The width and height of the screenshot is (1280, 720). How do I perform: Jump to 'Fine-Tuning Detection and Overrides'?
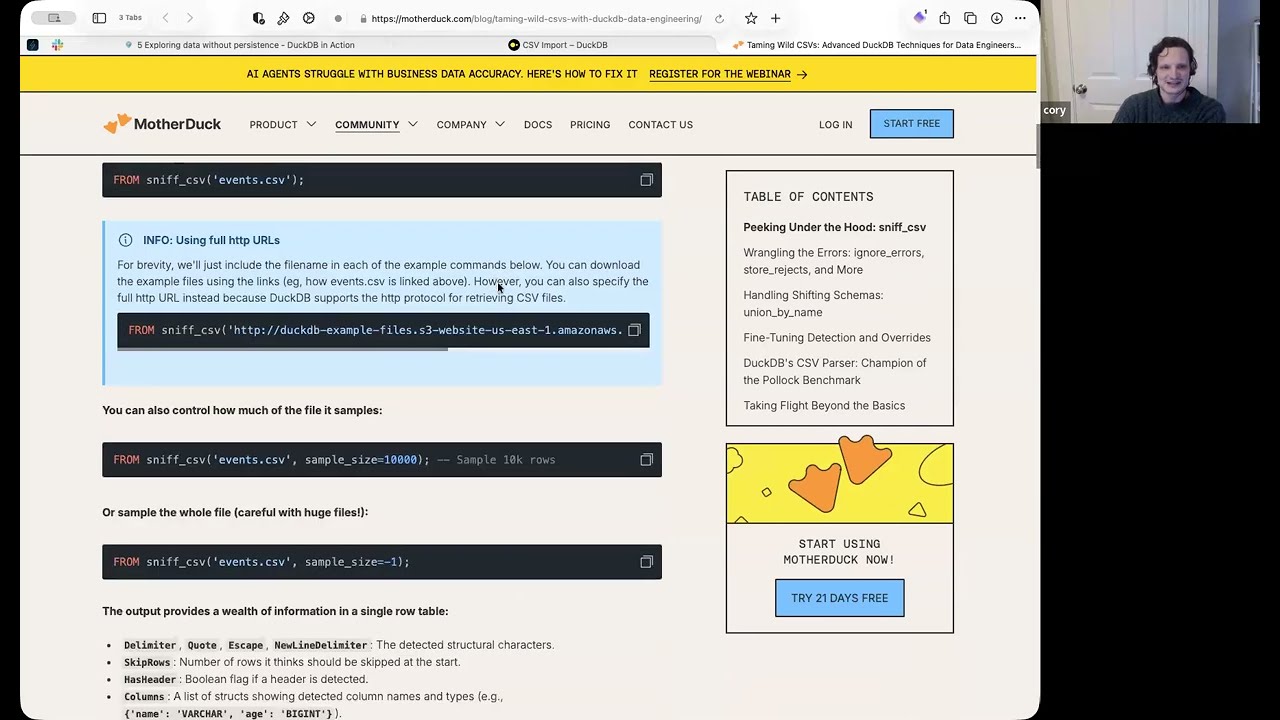click(x=836, y=338)
